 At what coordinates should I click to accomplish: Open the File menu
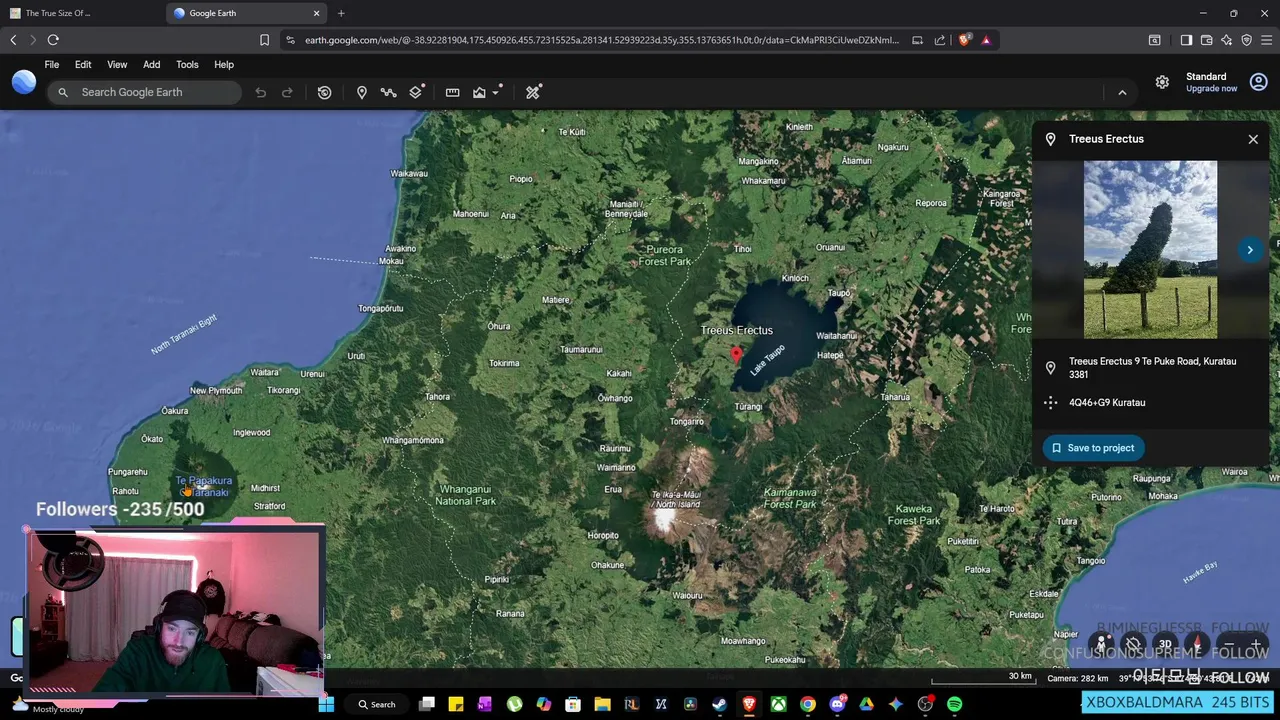pyautogui.click(x=51, y=64)
